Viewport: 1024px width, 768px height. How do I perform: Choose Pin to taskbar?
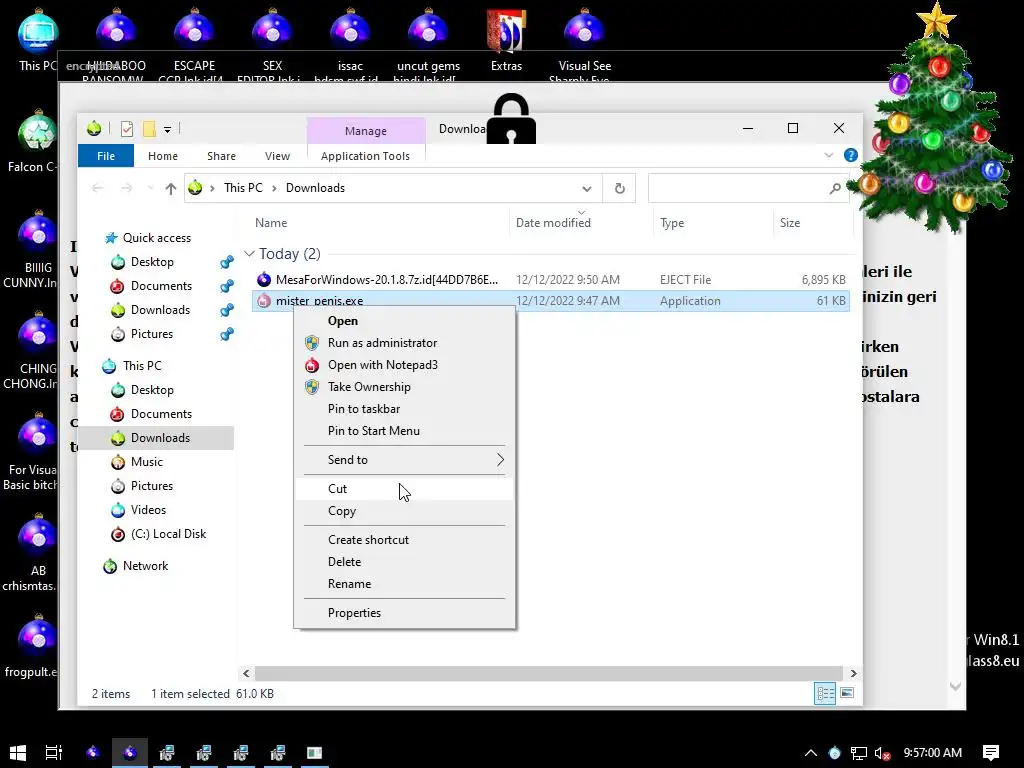coord(405,409)
